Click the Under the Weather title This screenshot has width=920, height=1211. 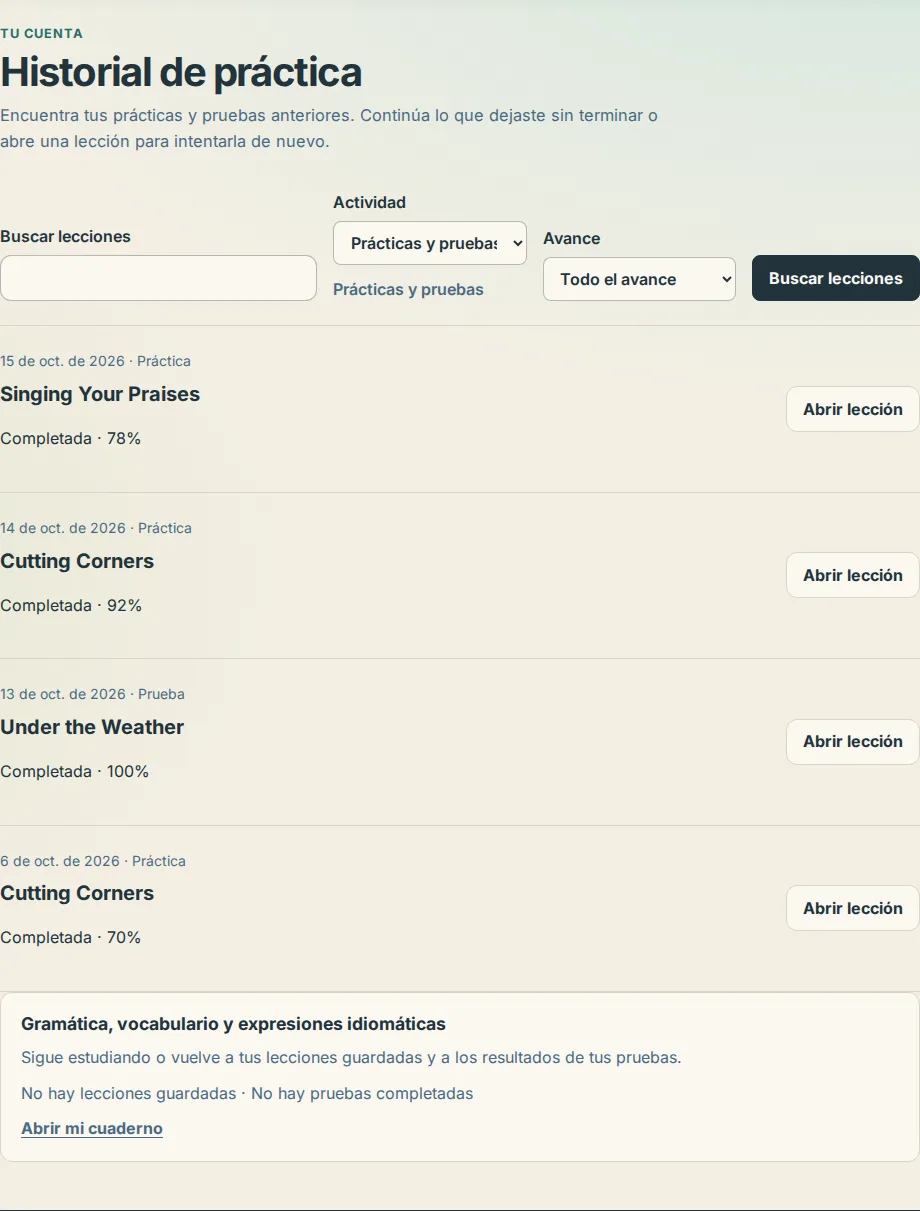point(92,727)
